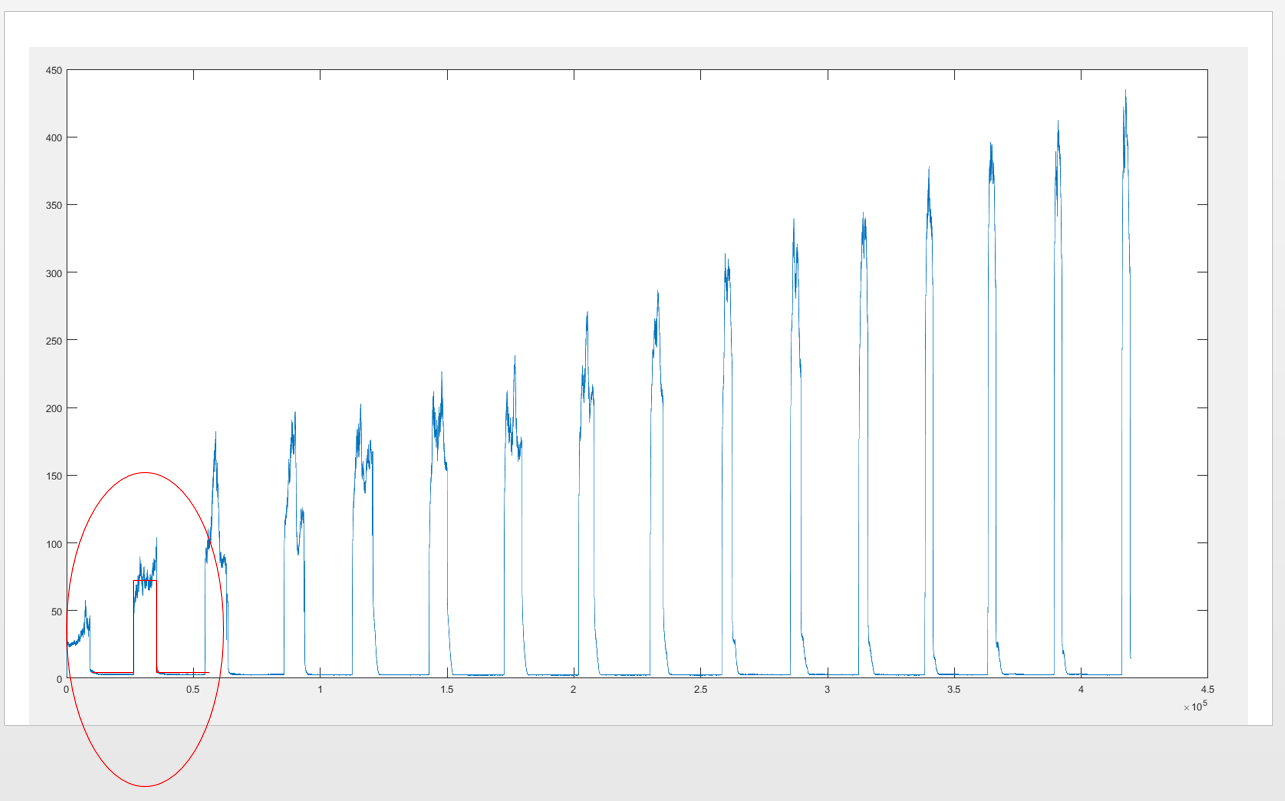
Task: Click the y-axis tick label 400
Action: [x=54, y=138]
